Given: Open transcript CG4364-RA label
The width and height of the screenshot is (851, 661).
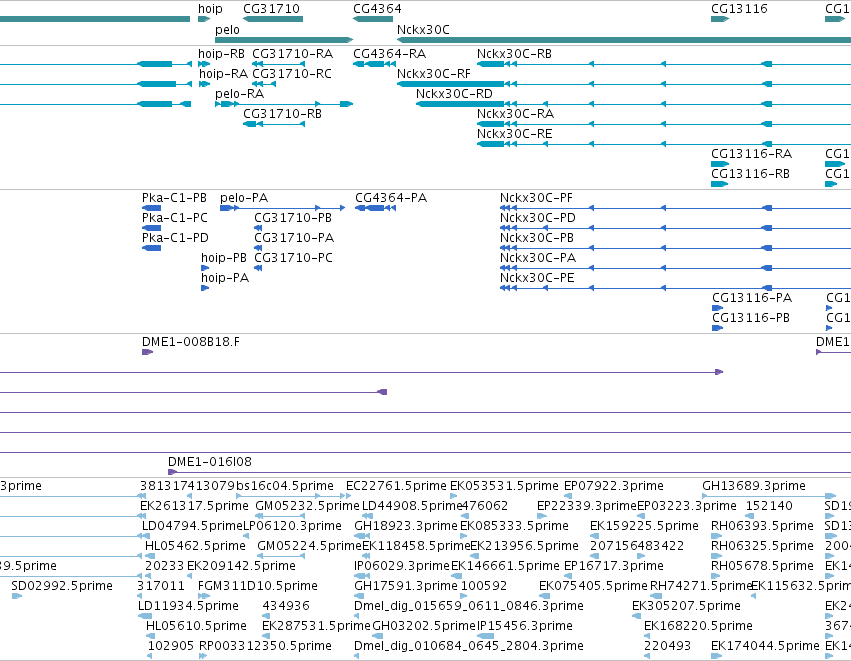Looking at the screenshot, I should pyautogui.click(x=390, y=54).
